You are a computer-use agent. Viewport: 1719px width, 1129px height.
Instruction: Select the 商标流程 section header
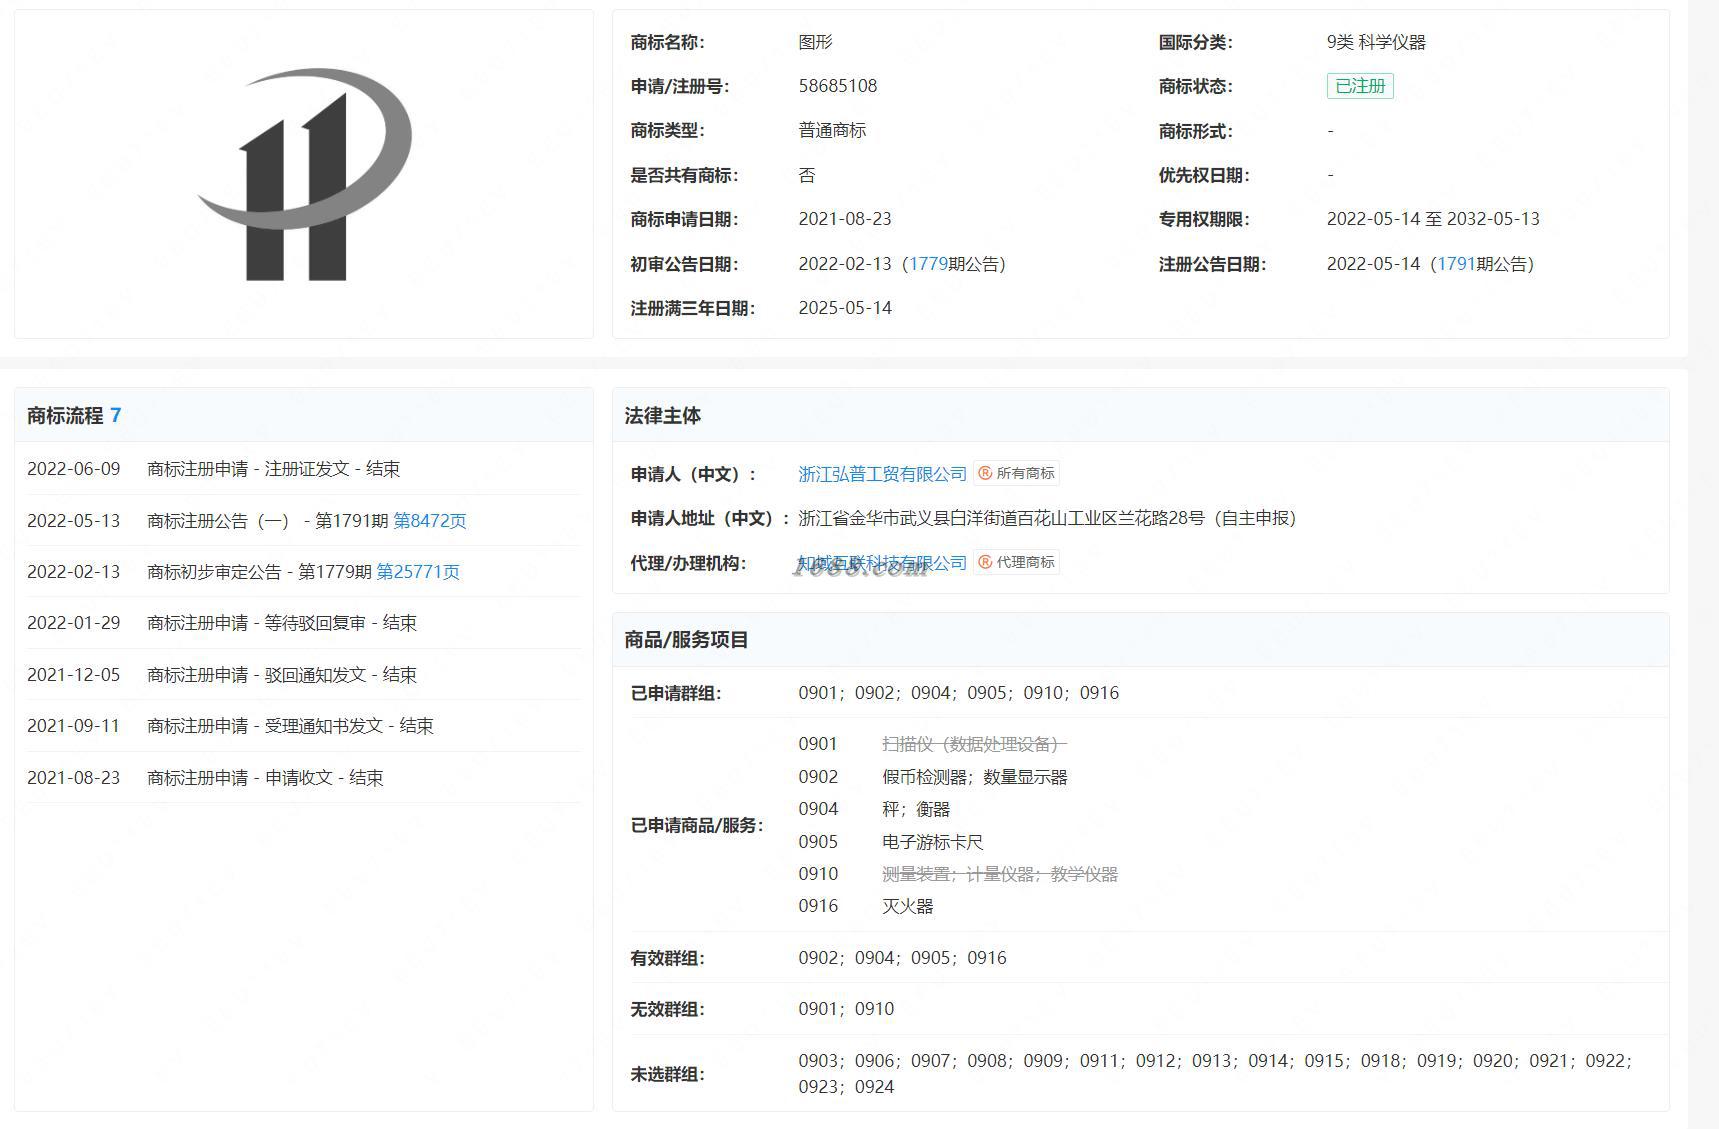(304, 415)
